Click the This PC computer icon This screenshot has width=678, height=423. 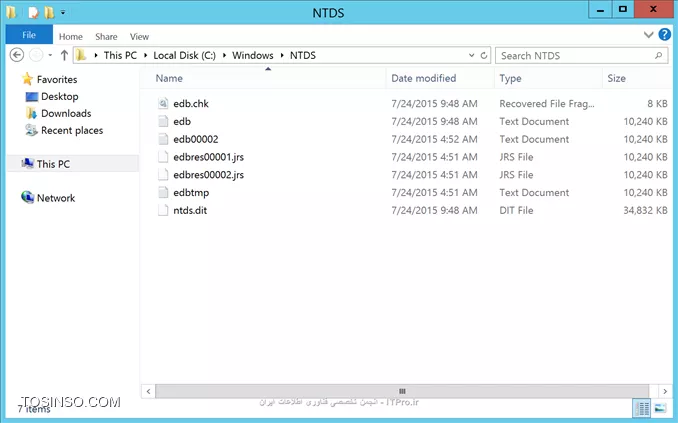coord(28,163)
